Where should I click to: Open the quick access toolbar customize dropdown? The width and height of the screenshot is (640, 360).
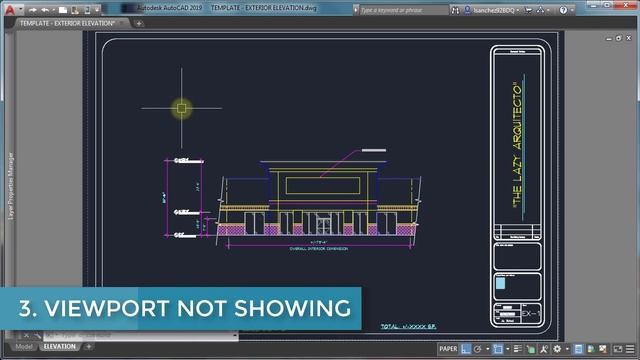pos(97,10)
